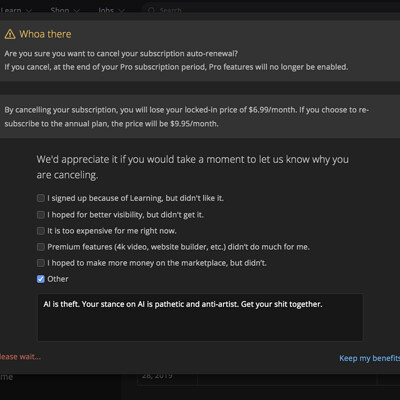Click the 'Whoa there' heading

(x=45, y=34)
